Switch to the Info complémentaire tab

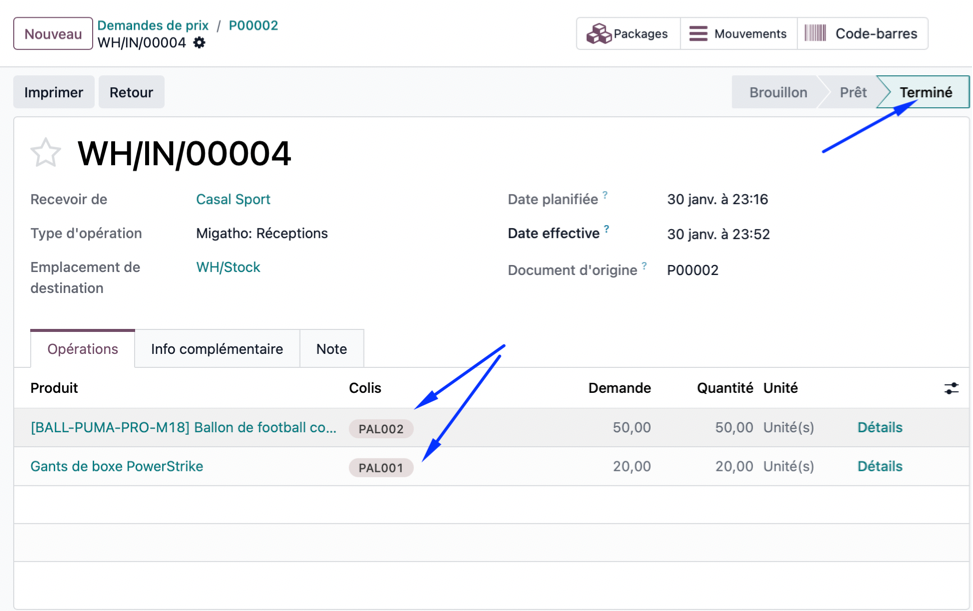[217, 349]
